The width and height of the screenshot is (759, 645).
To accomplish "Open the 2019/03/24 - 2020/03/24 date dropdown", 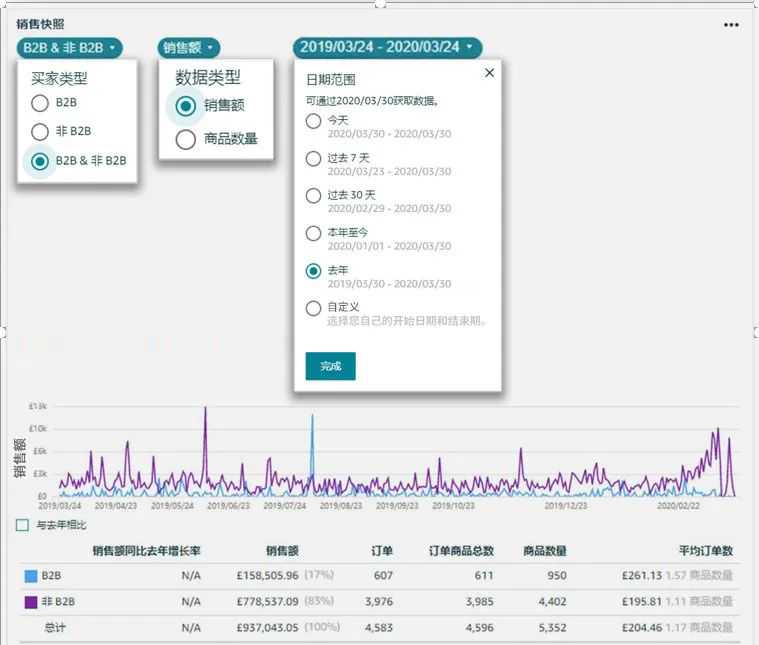I will coord(387,47).
